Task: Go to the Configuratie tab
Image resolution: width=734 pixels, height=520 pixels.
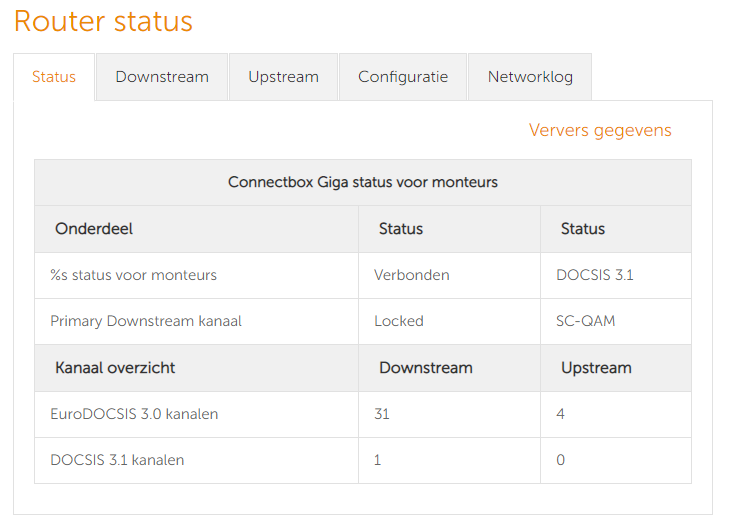Action: (x=403, y=77)
